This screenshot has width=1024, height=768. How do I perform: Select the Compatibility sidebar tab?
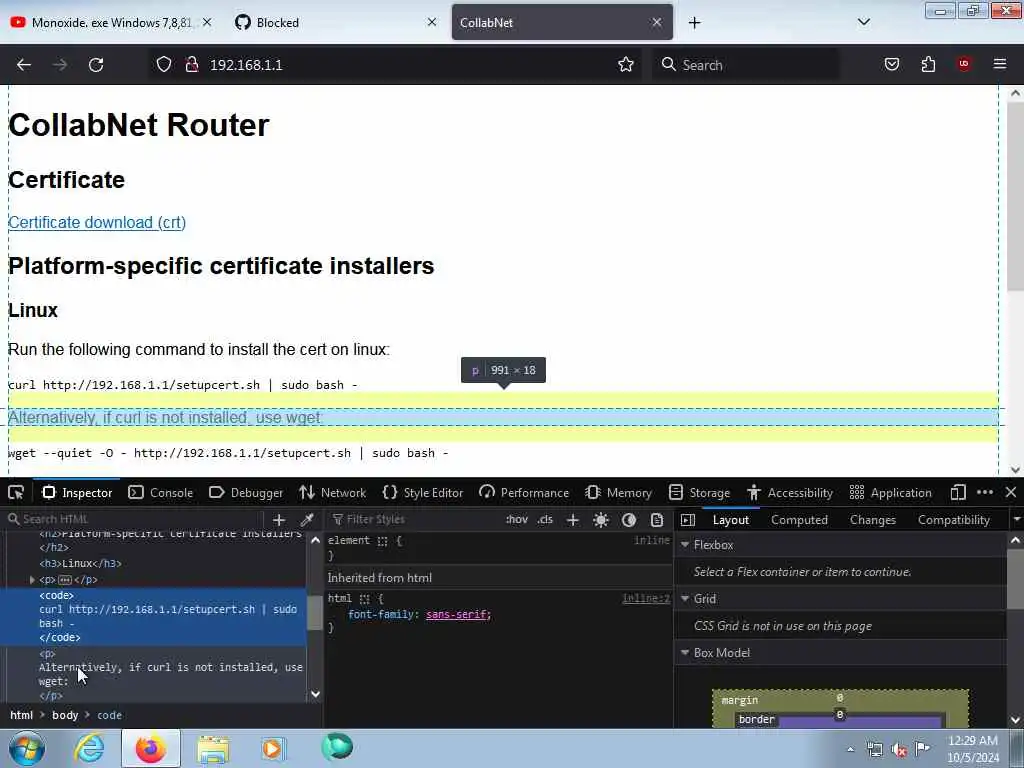tap(953, 520)
